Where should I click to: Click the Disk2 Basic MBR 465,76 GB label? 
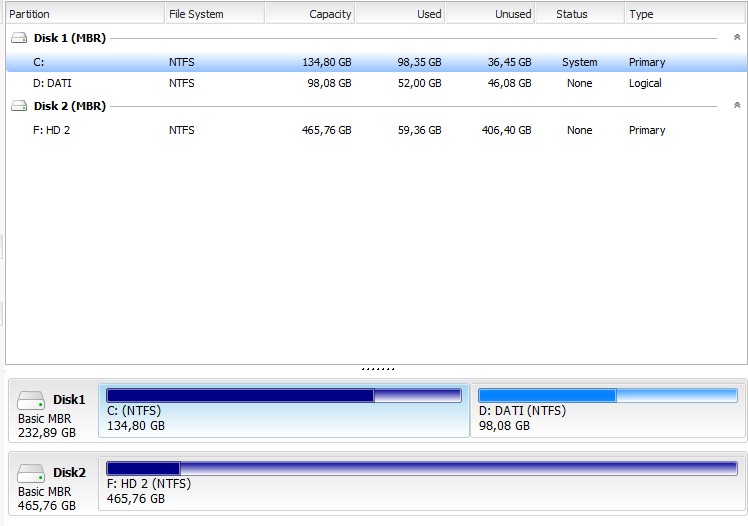pos(47,498)
